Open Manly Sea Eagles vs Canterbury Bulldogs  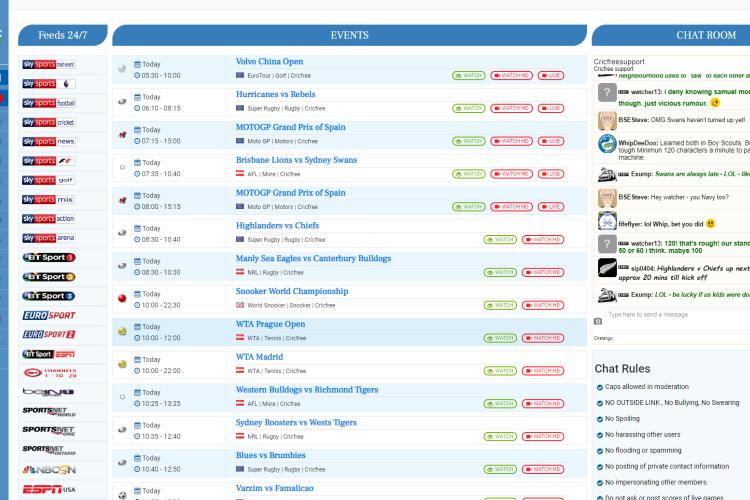[x=313, y=258]
